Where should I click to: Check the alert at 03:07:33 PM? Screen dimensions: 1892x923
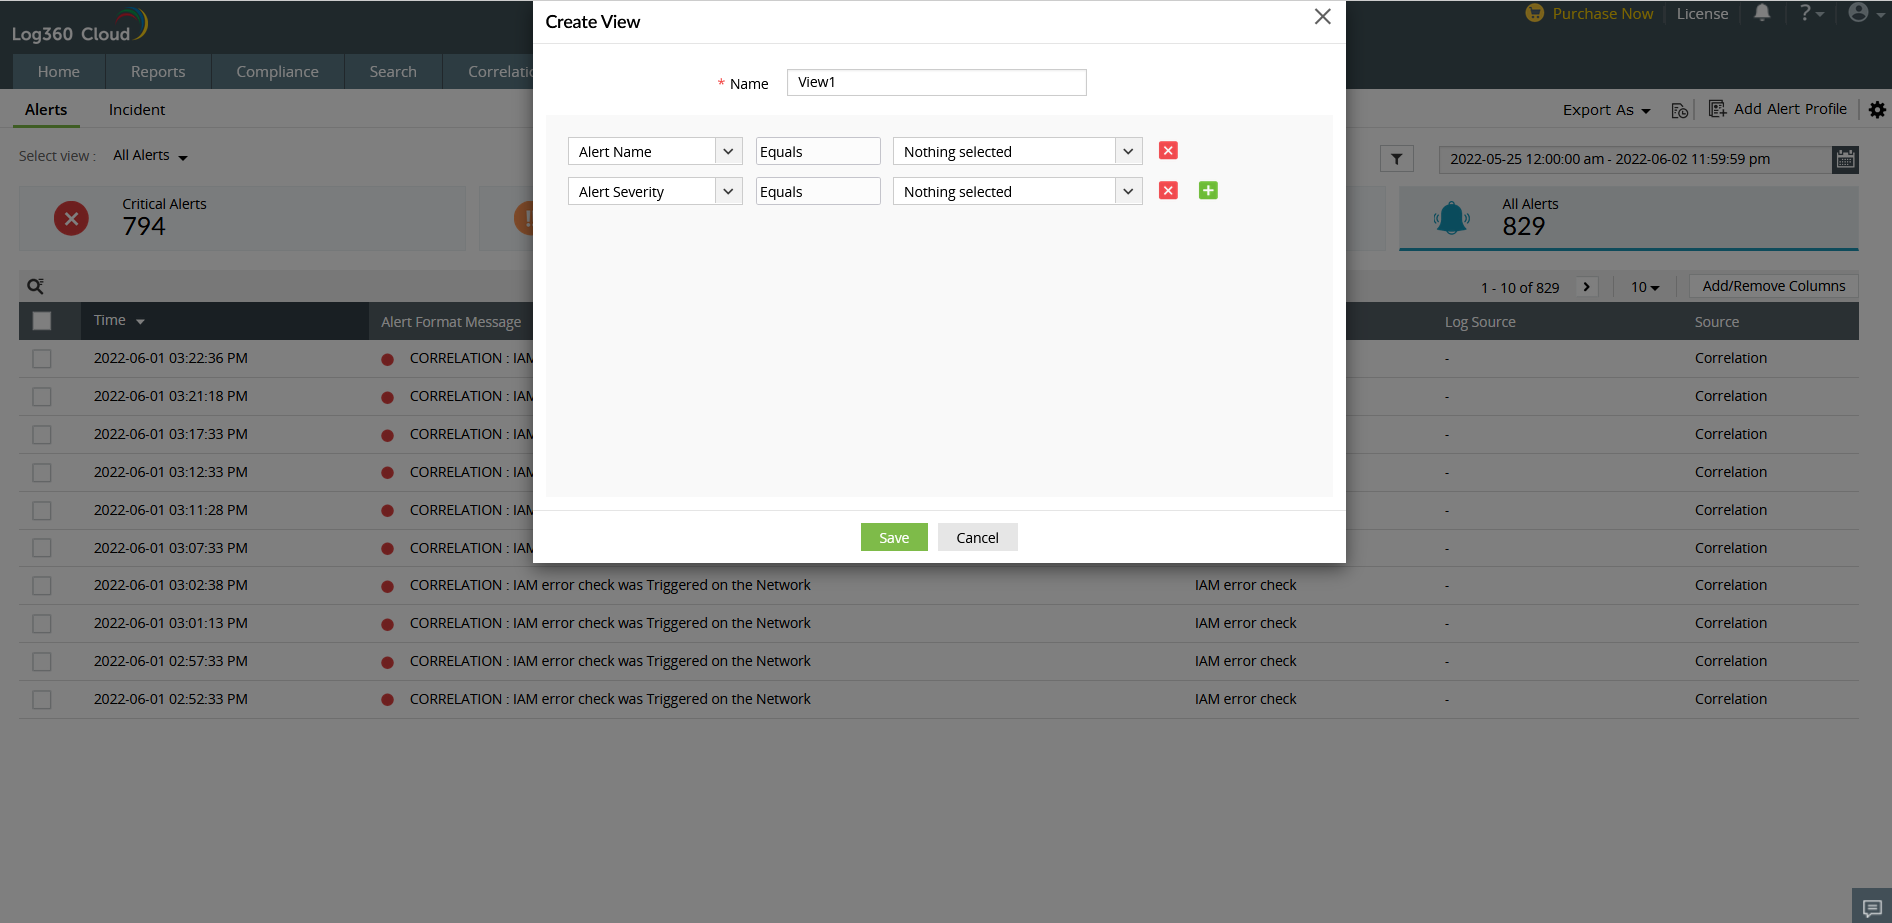(x=42, y=548)
